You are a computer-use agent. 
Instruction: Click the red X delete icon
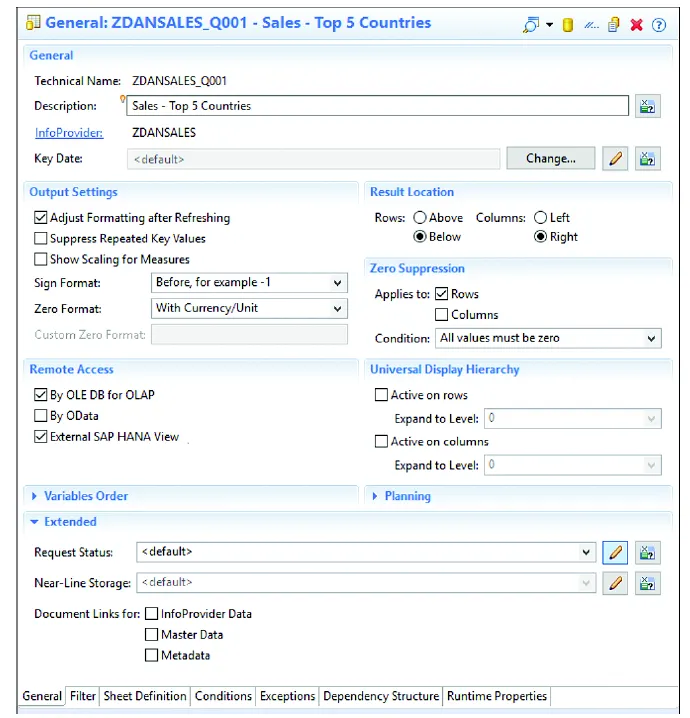point(636,25)
